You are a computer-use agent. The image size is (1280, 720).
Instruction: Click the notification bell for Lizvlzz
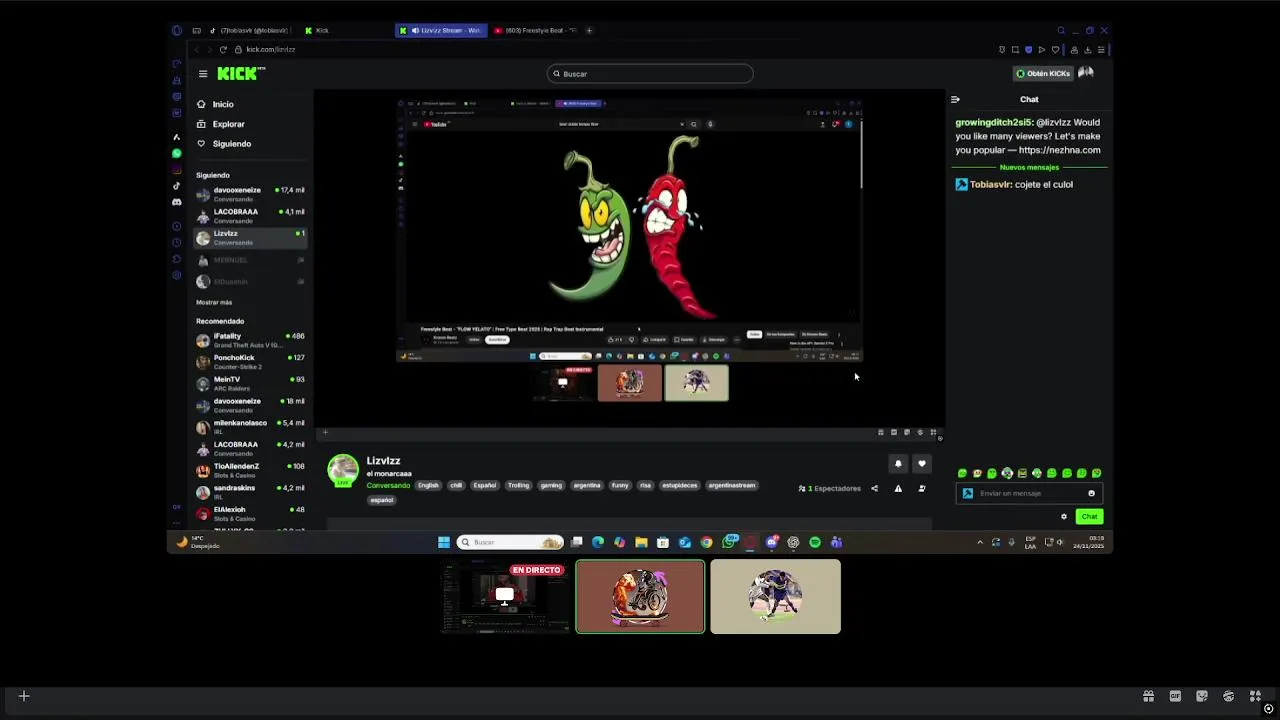tap(898, 463)
